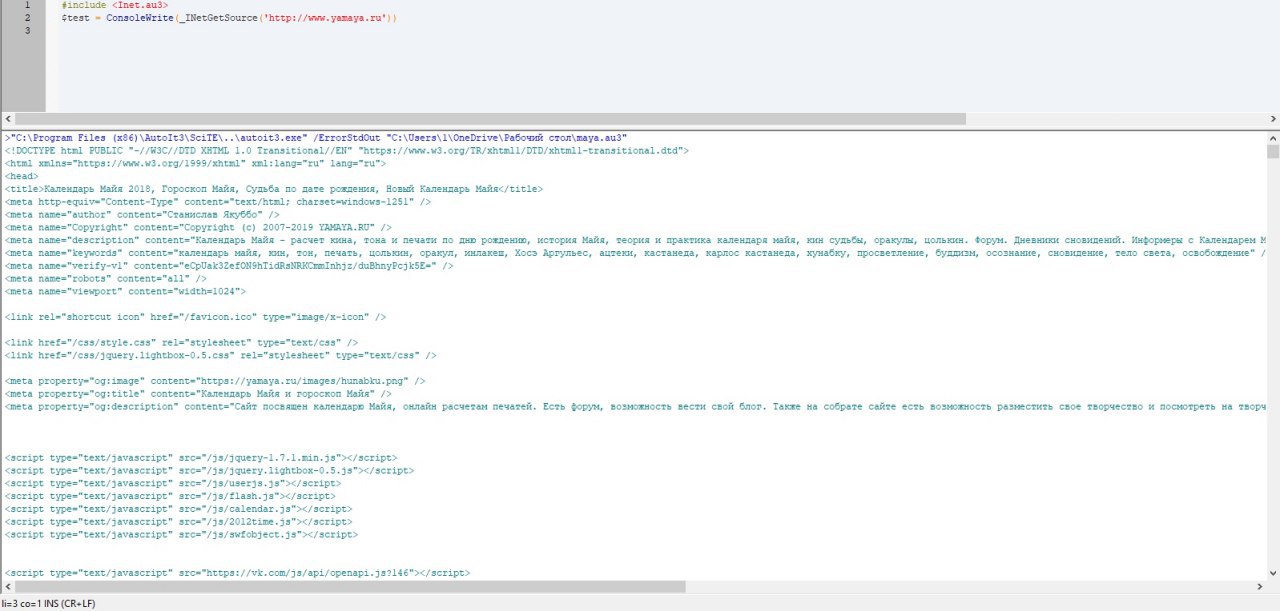This screenshot has width=1280, height=611.
Task: Click the output pane vertical scrollbar thumb
Action: click(x=1273, y=152)
